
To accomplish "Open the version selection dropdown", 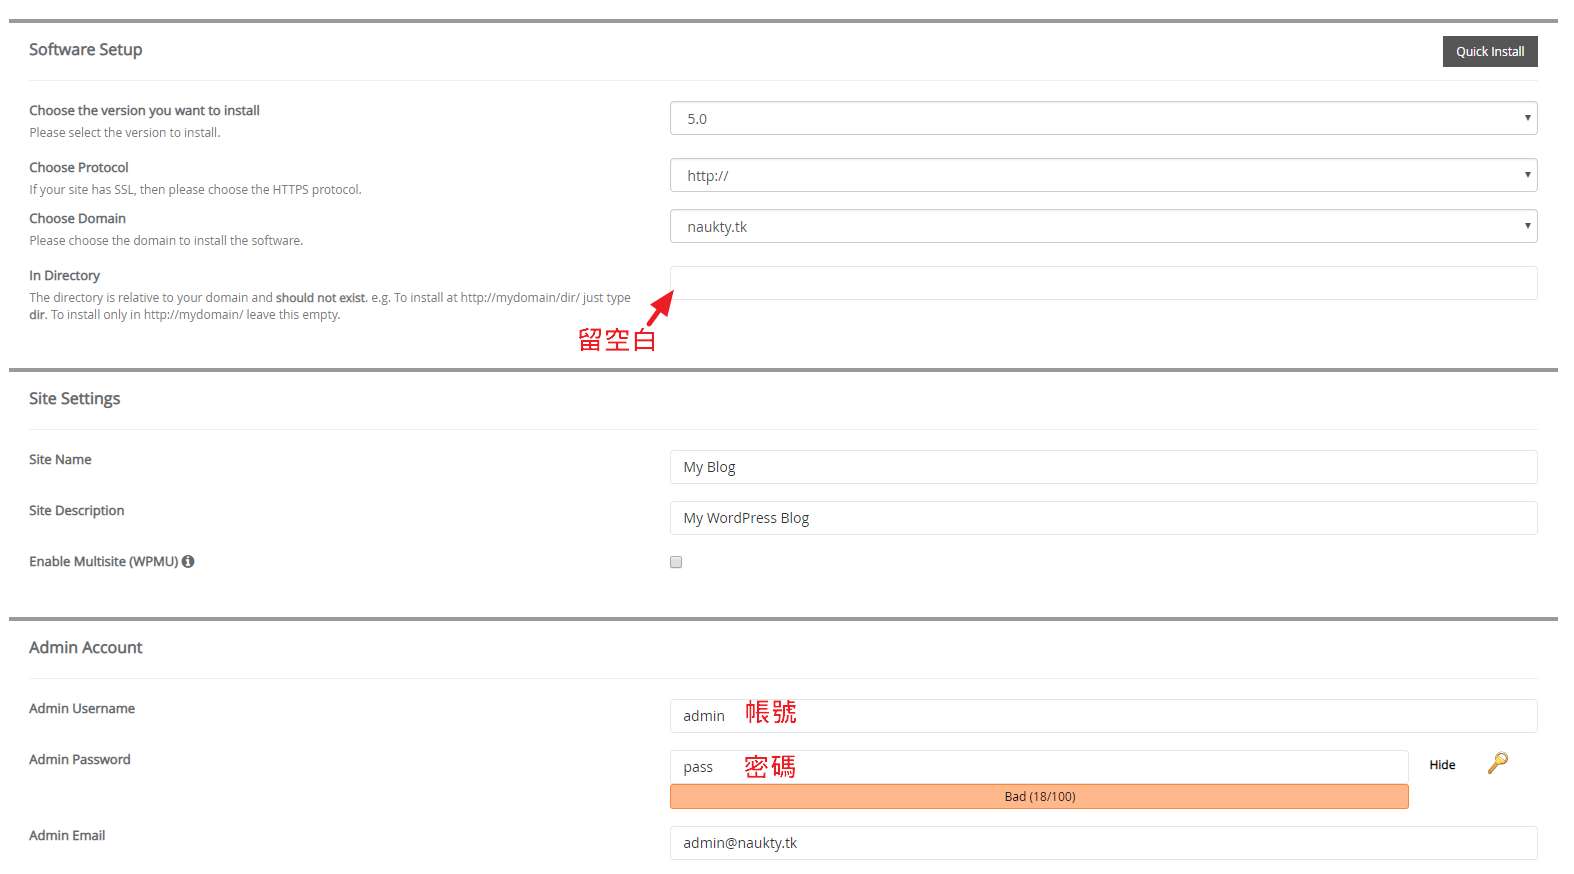I will coord(1102,118).
